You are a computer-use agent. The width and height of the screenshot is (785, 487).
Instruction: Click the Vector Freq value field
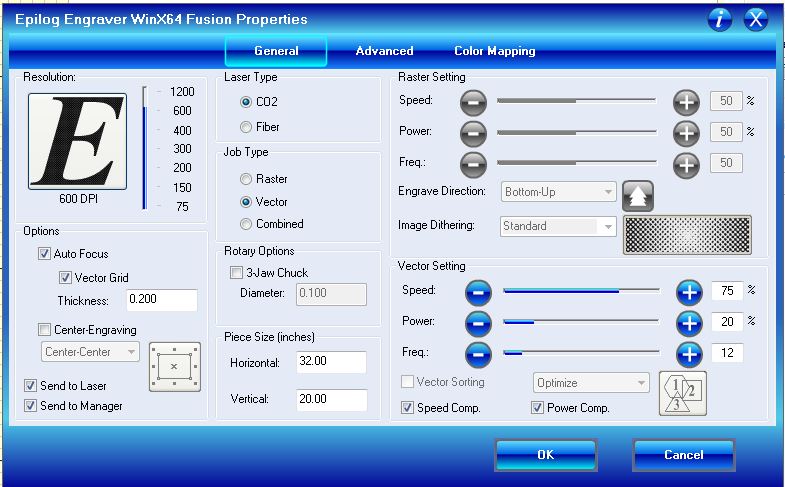(x=727, y=353)
